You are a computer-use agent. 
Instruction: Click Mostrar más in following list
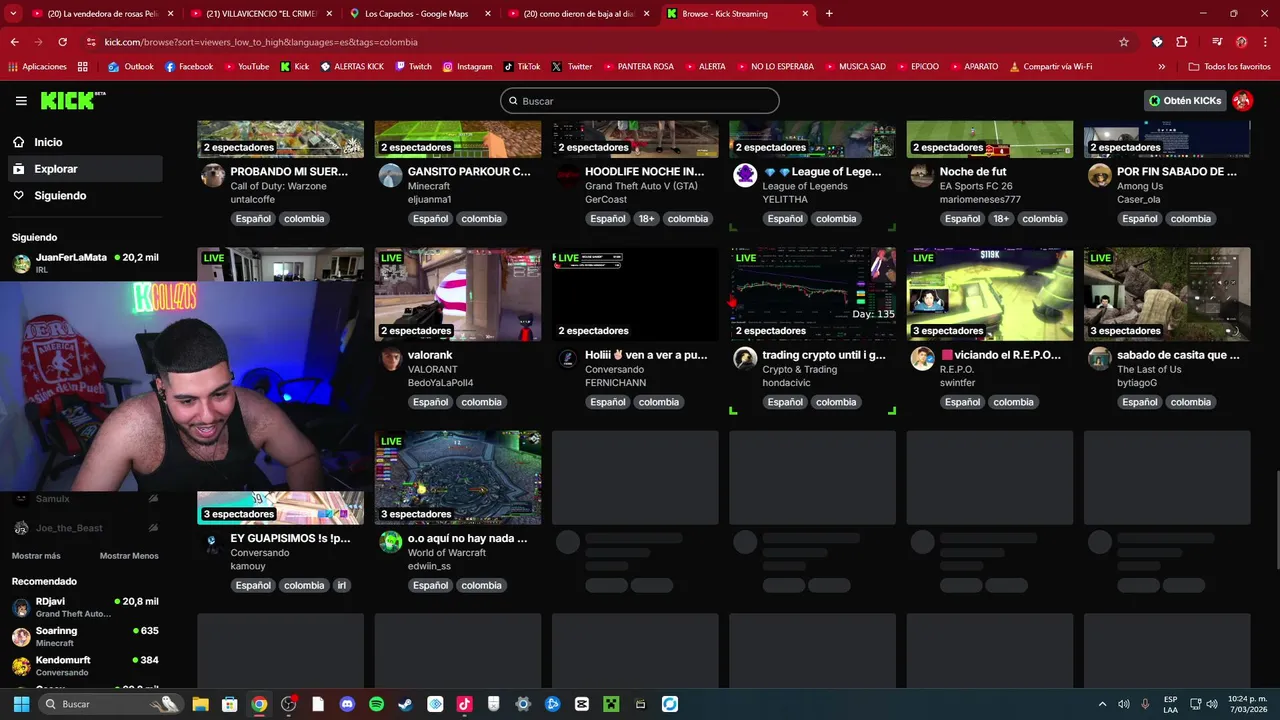pyautogui.click(x=36, y=556)
